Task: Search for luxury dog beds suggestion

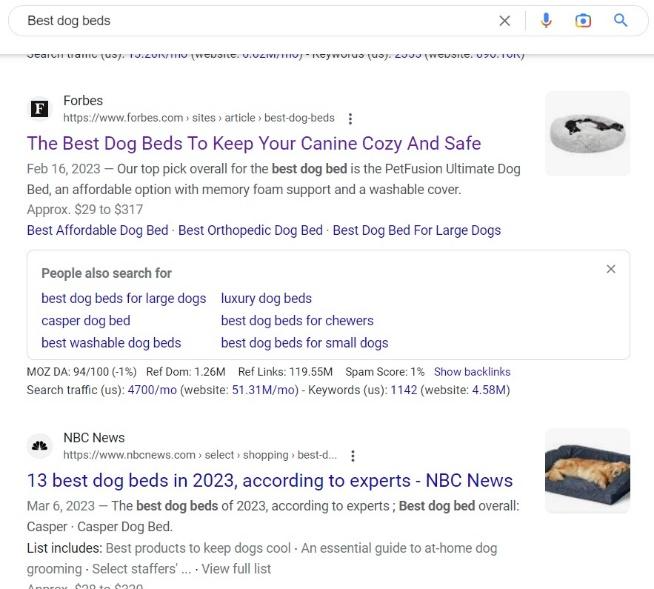Action: [266, 299]
